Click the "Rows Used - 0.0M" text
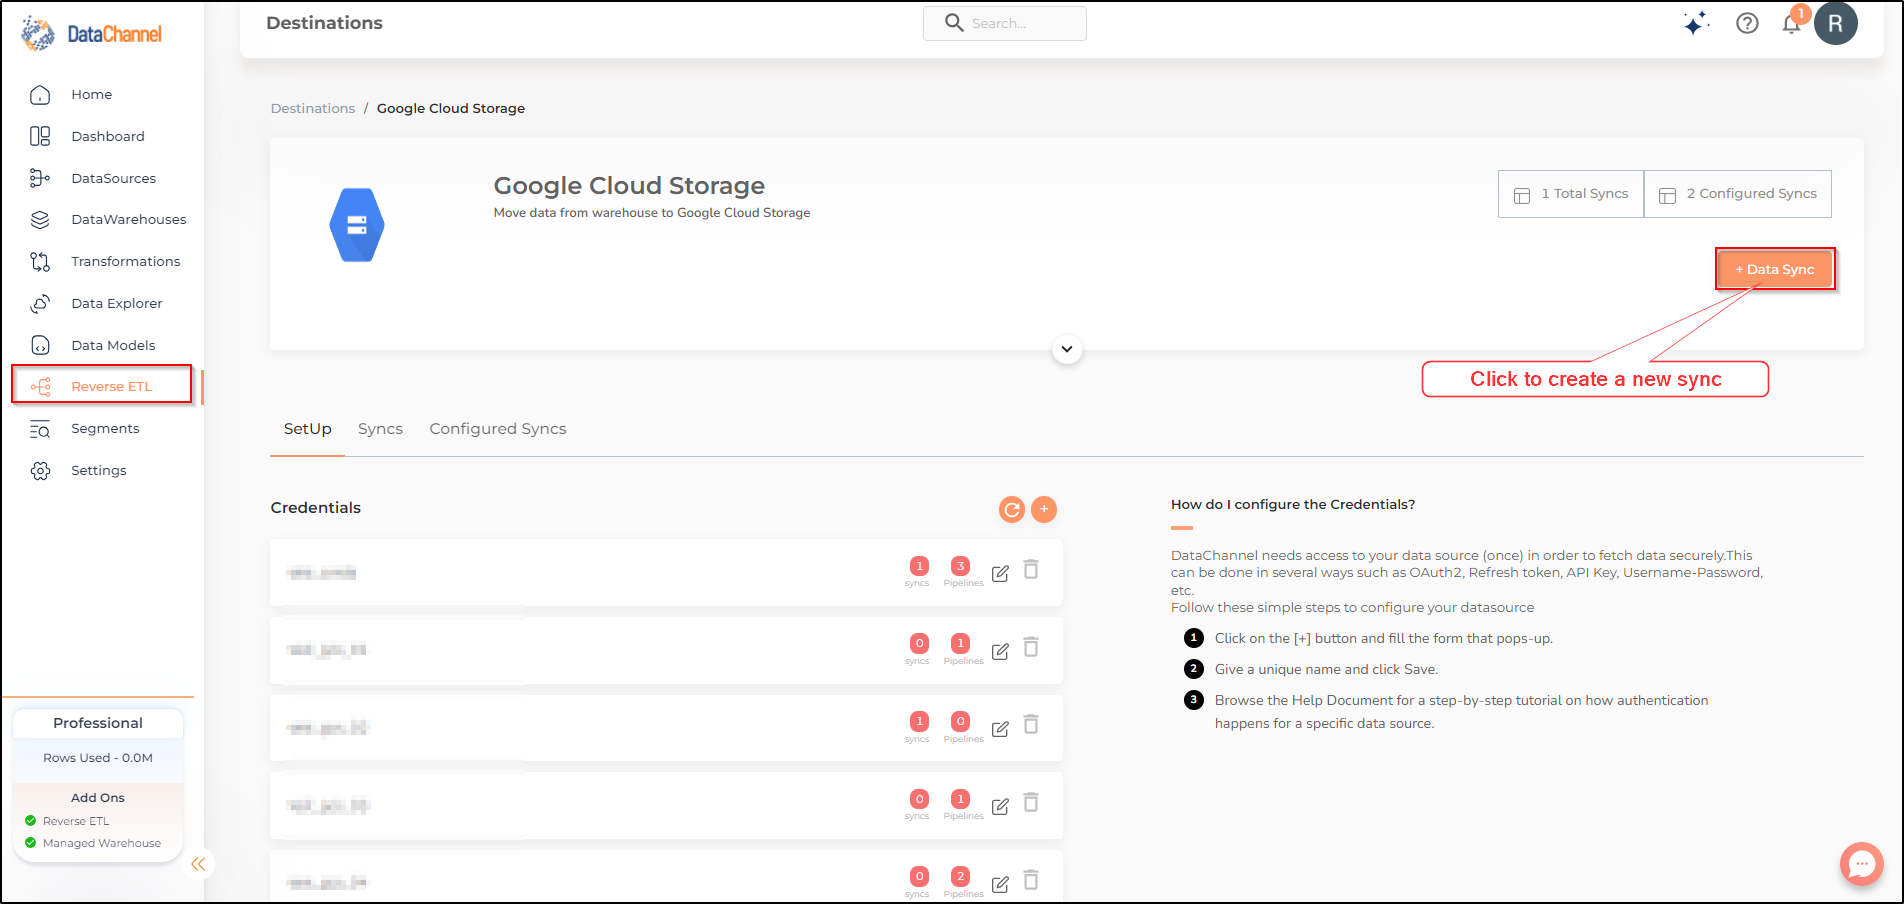This screenshot has height=904, width=1904. pos(98,758)
